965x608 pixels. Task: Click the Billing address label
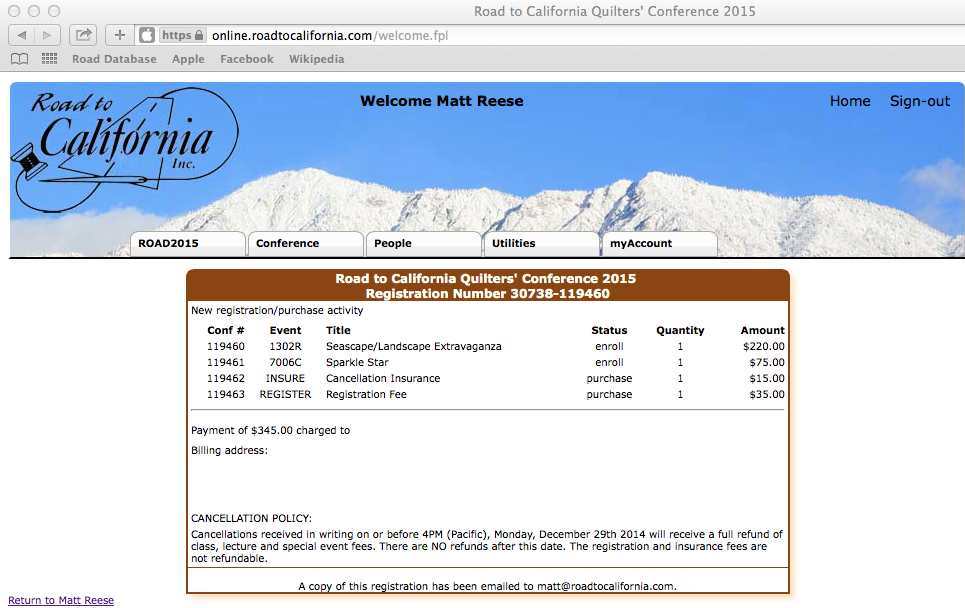[x=229, y=450]
